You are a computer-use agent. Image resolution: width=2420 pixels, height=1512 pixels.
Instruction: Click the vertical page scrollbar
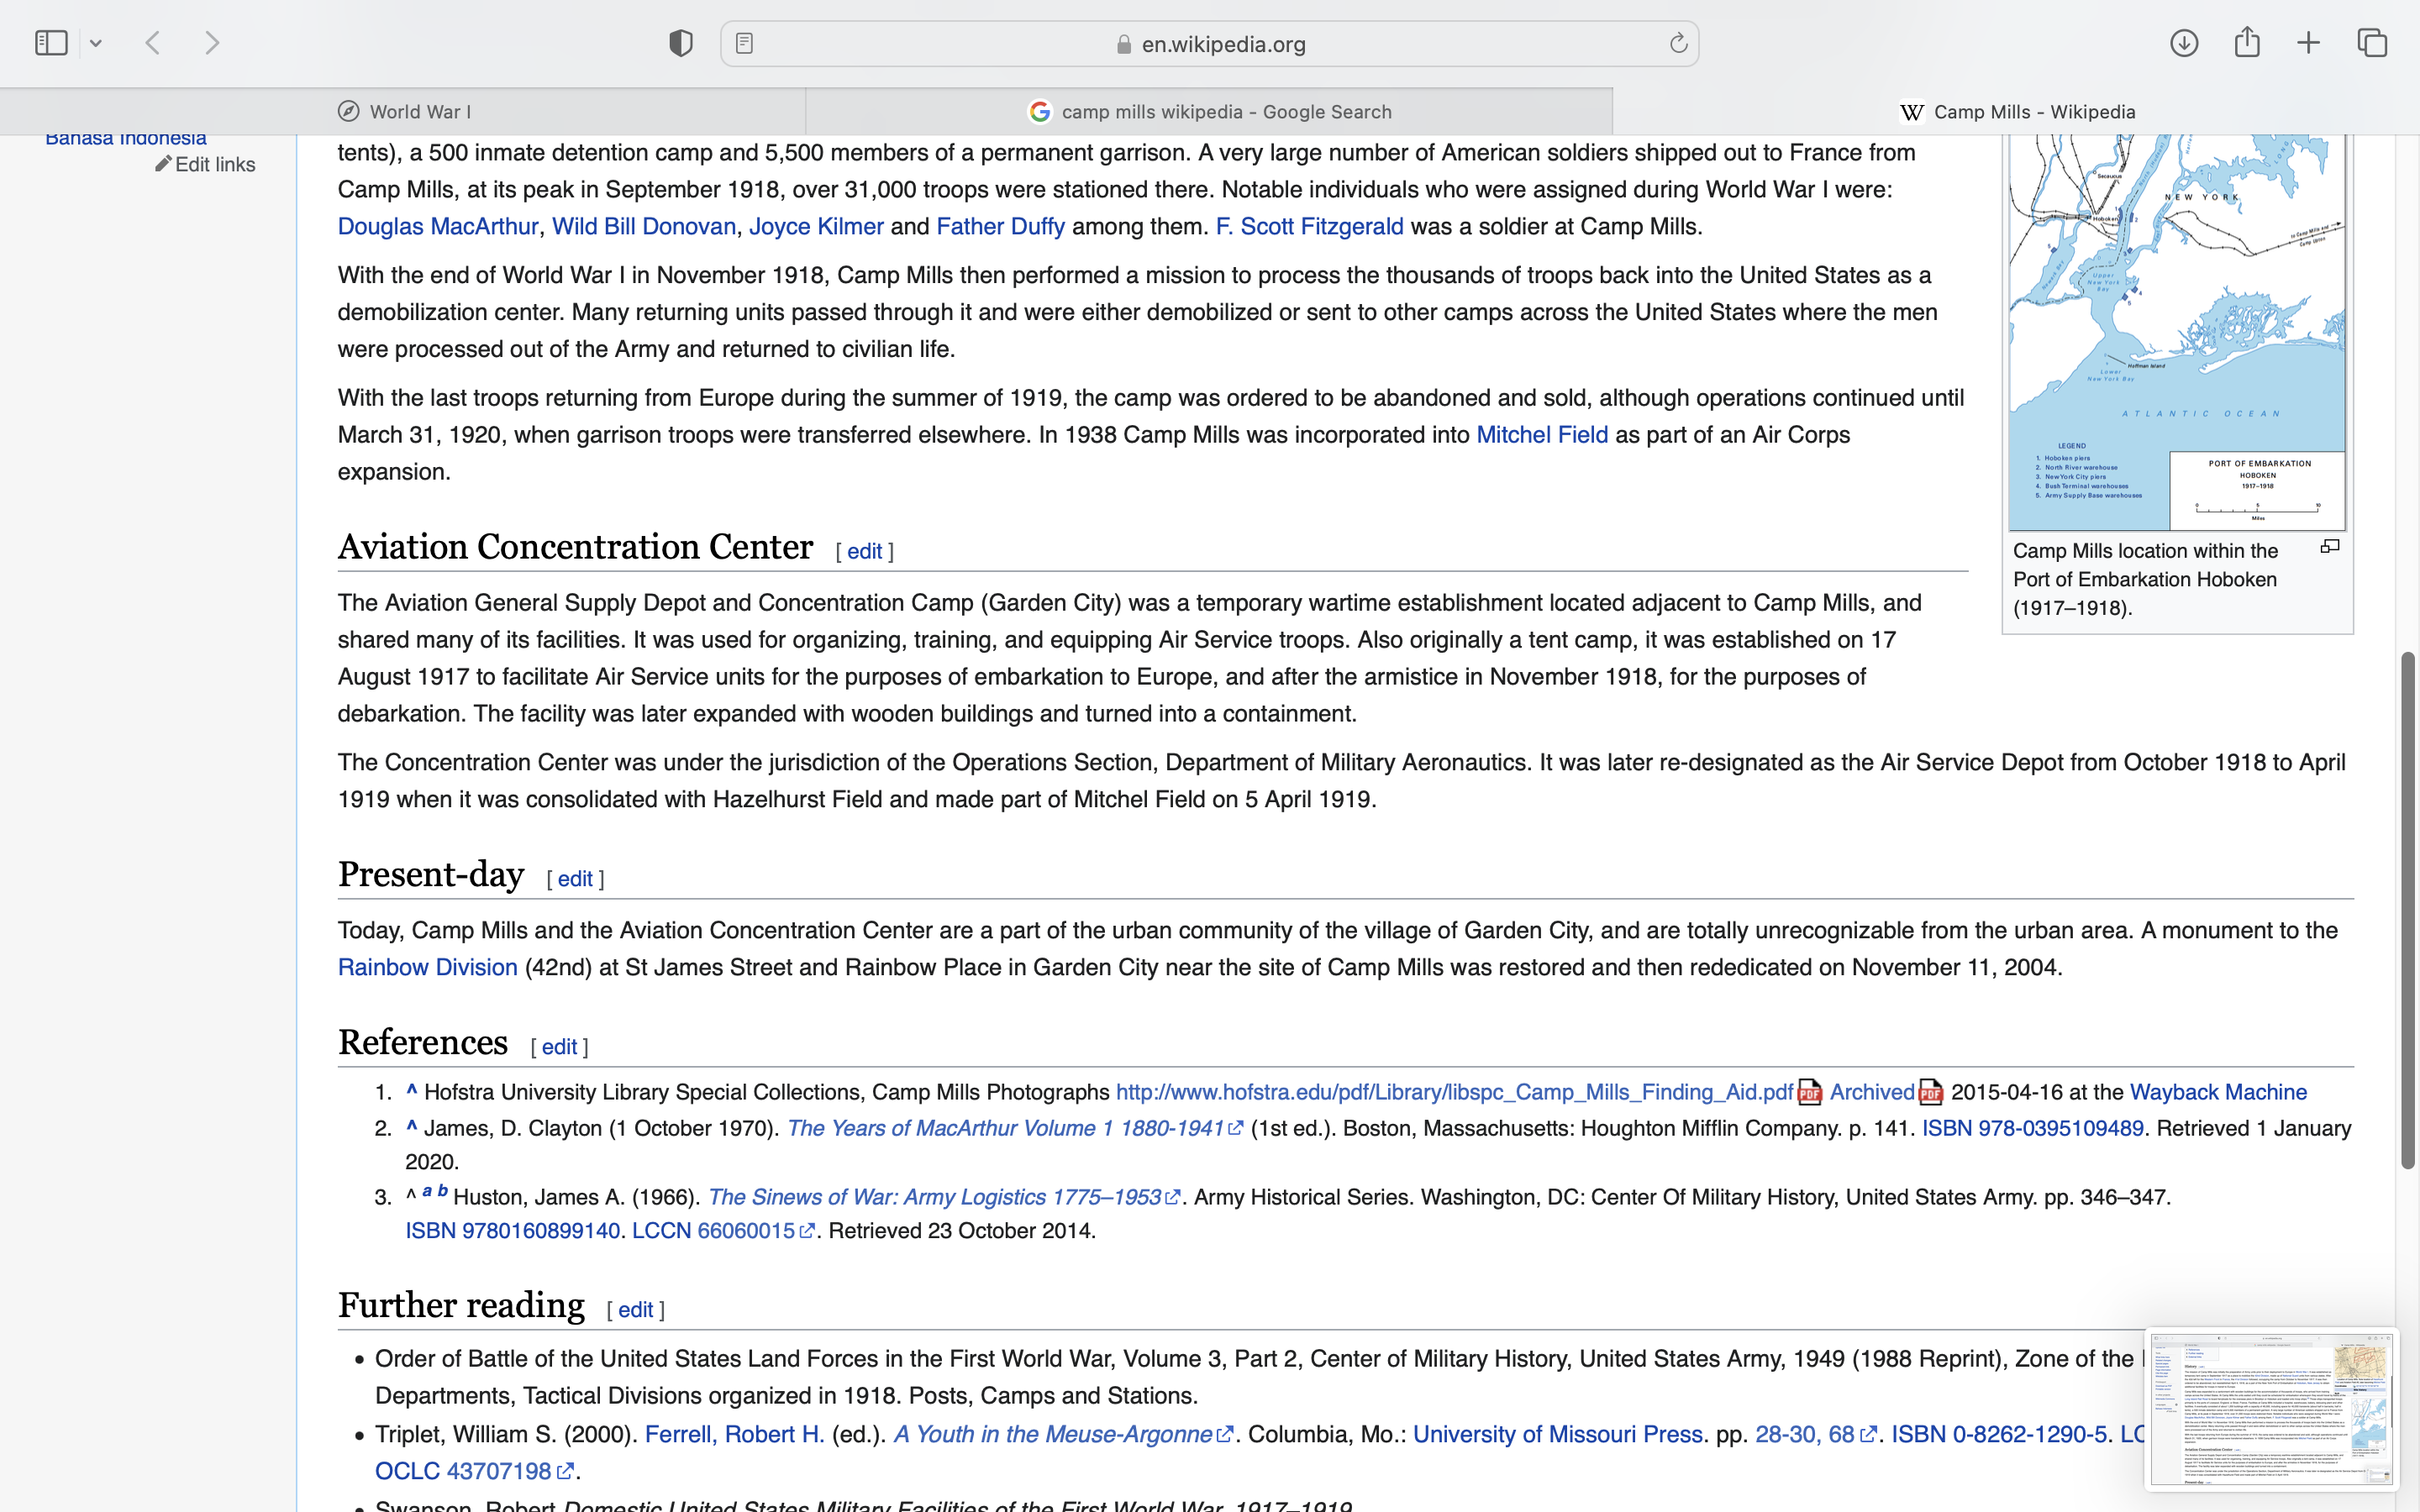pyautogui.click(x=2407, y=908)
